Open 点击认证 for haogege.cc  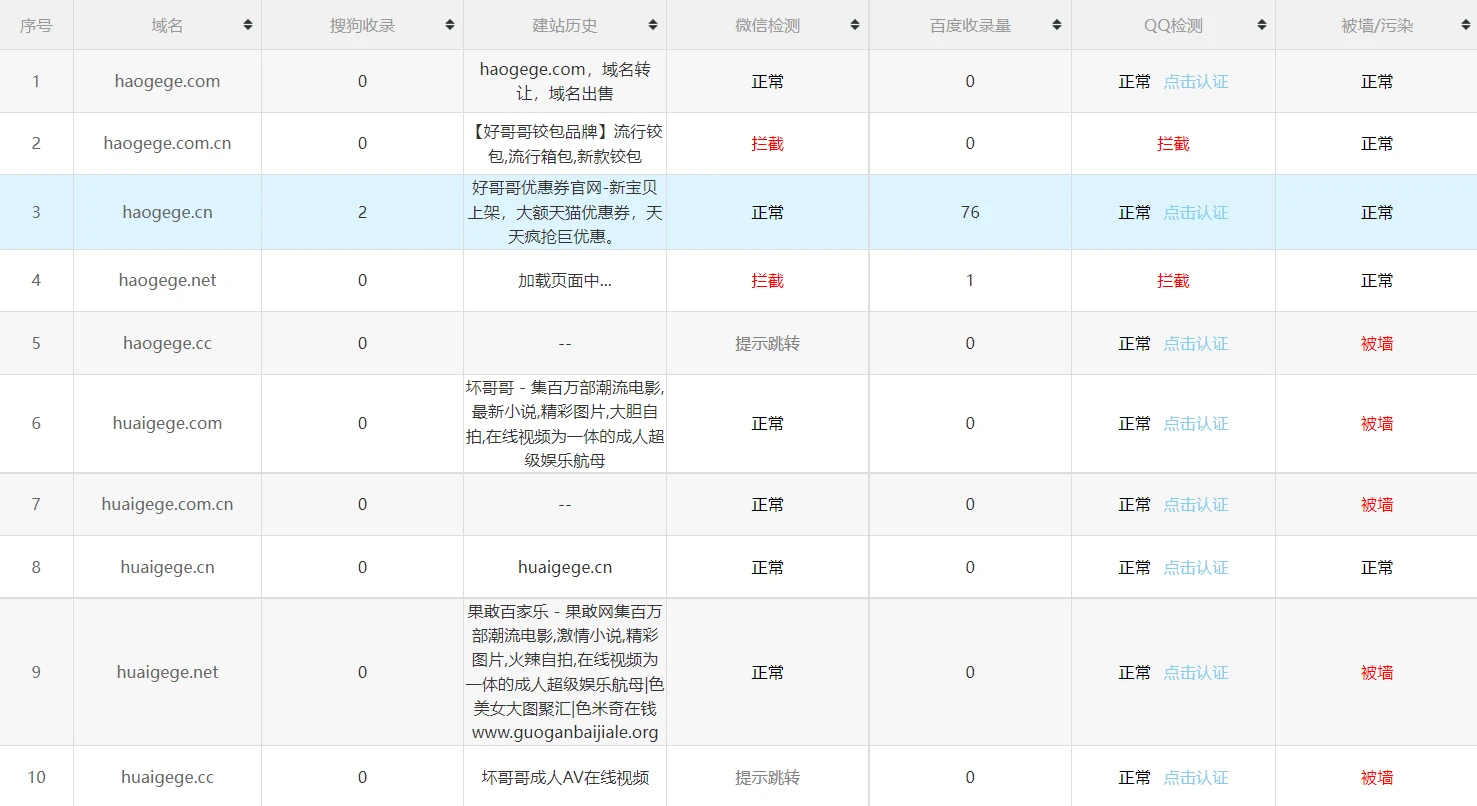[x=1195, y=344]
